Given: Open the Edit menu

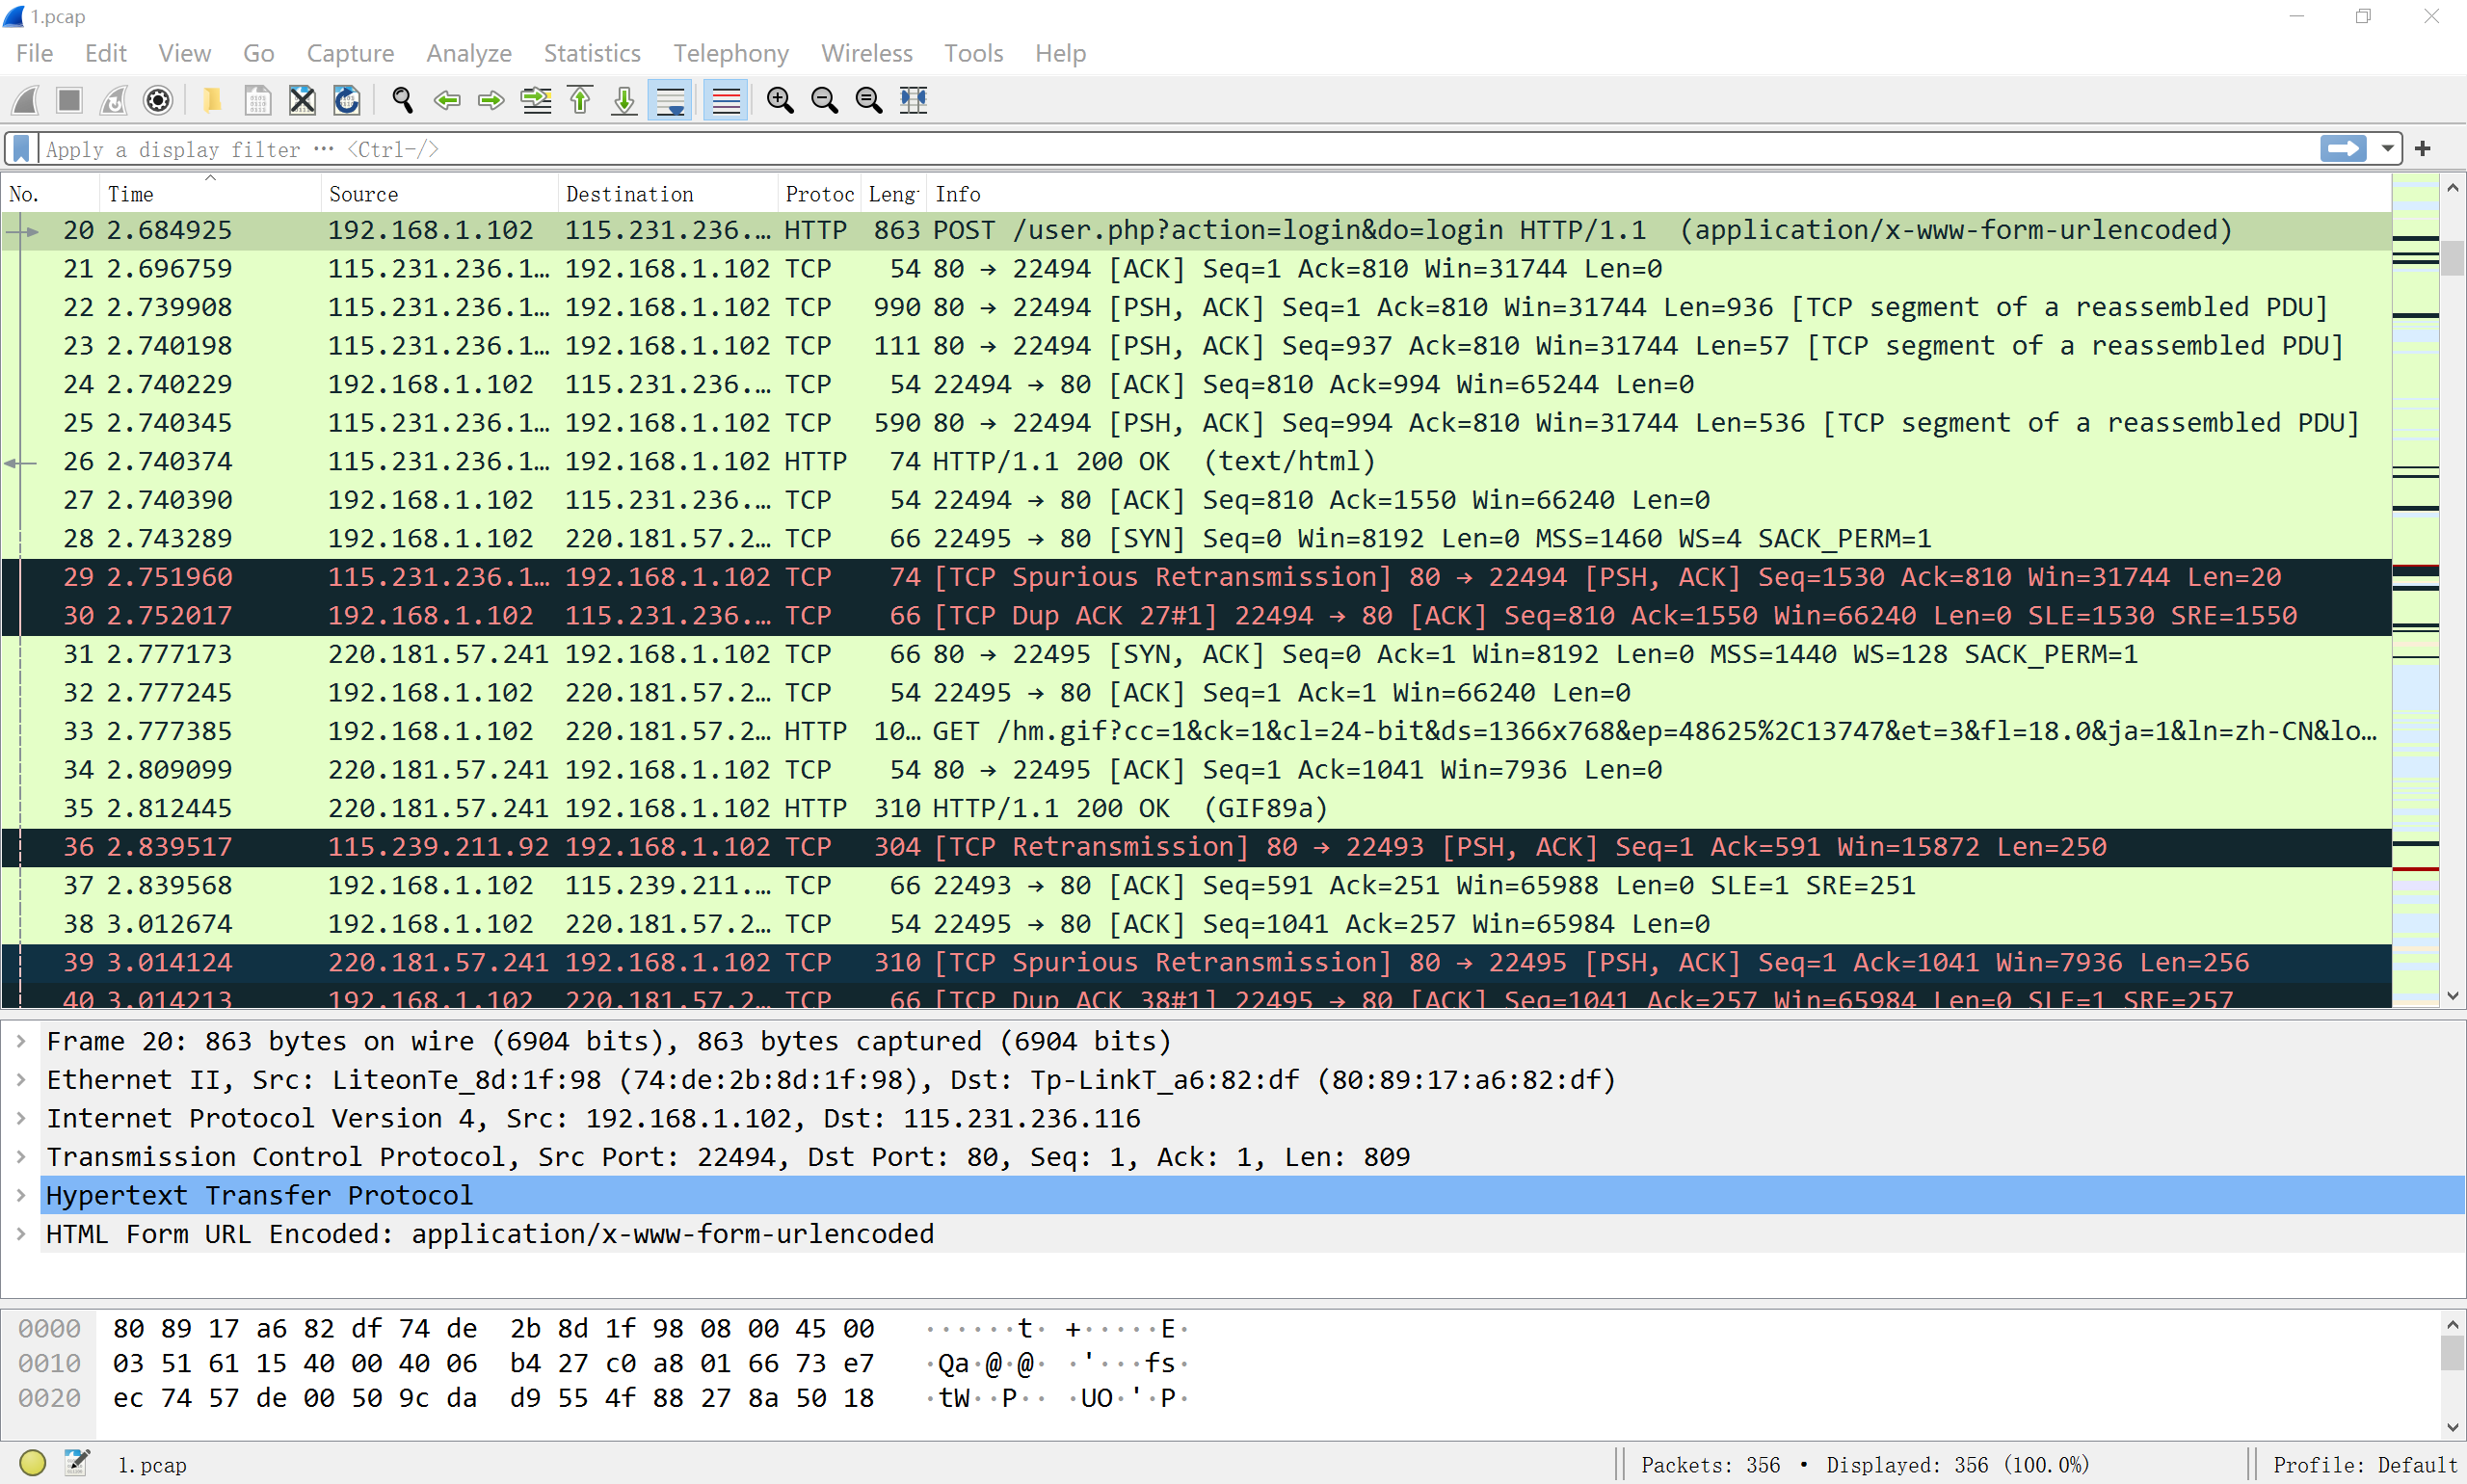Looking at the screenshot, I should 106,53.
